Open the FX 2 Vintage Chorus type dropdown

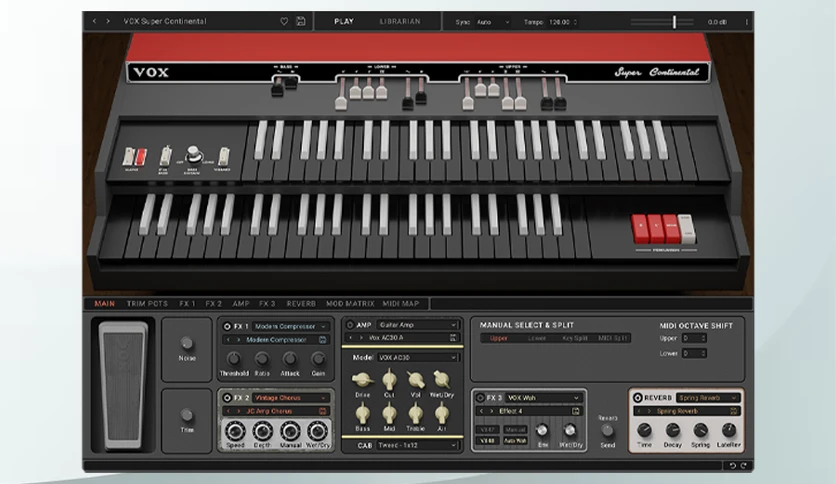tap(290, 398)
